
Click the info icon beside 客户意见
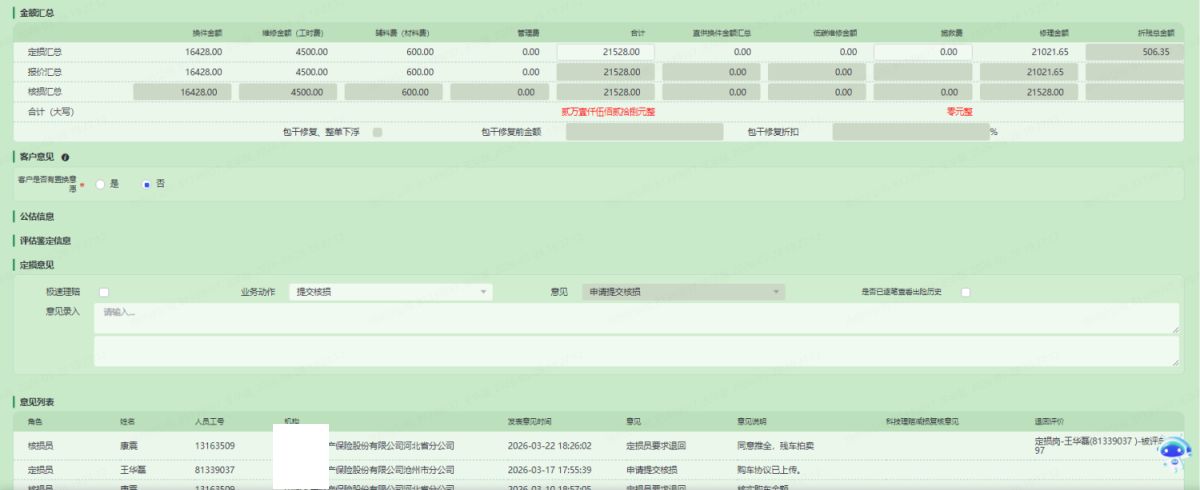(x=65, y=157)
